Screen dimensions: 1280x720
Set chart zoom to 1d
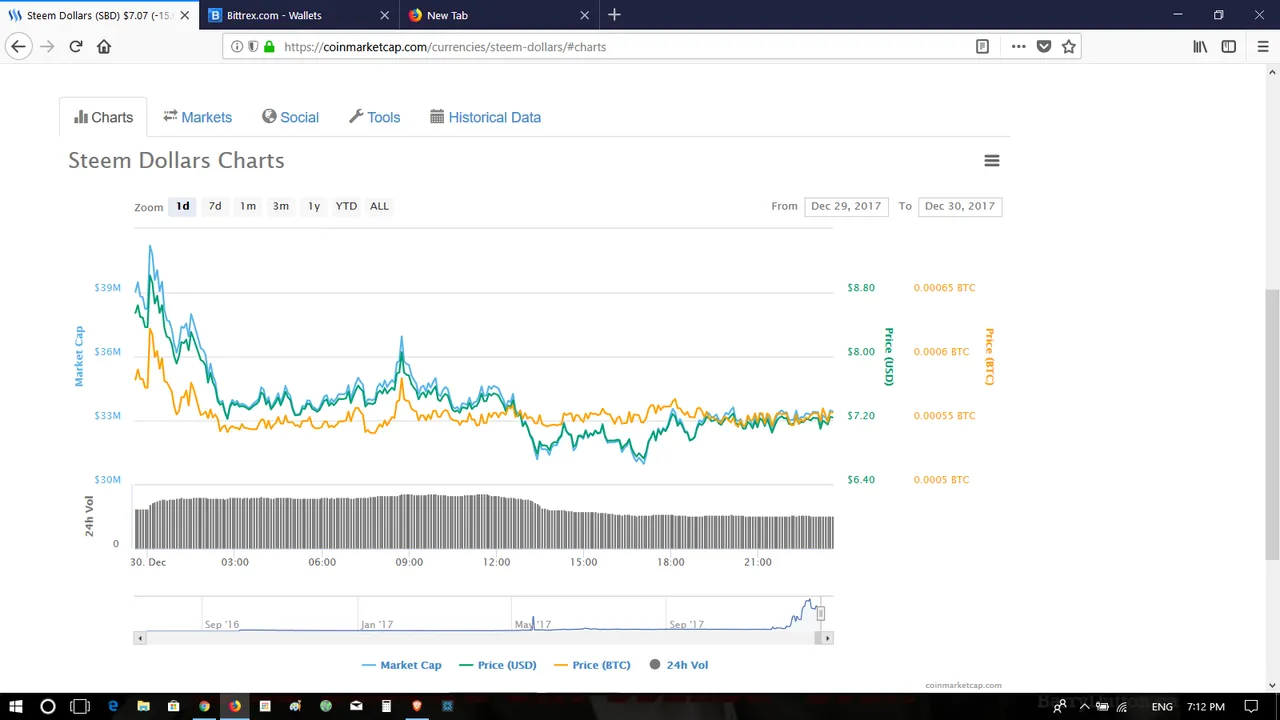[183, 206]
